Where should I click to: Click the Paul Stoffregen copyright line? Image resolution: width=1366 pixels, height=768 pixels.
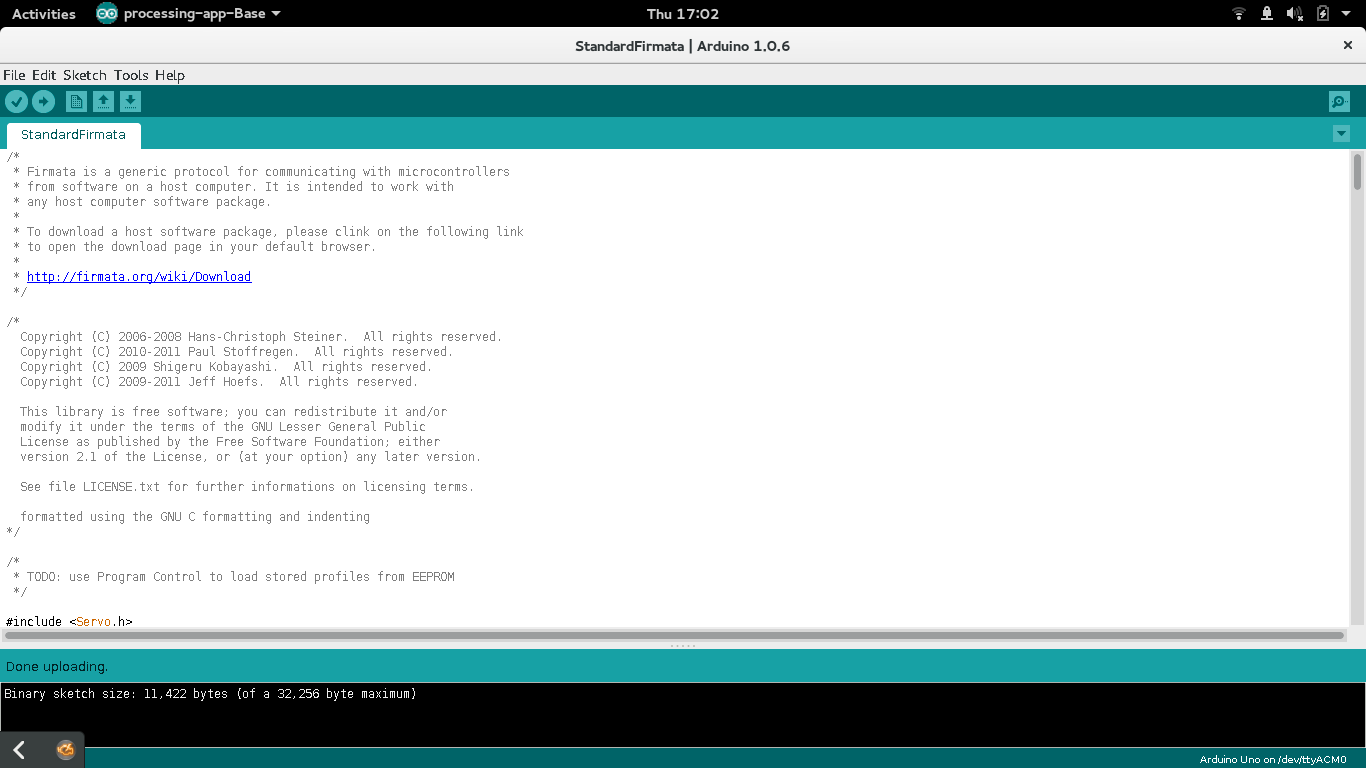pyautogui.click(x=236, y=352)
